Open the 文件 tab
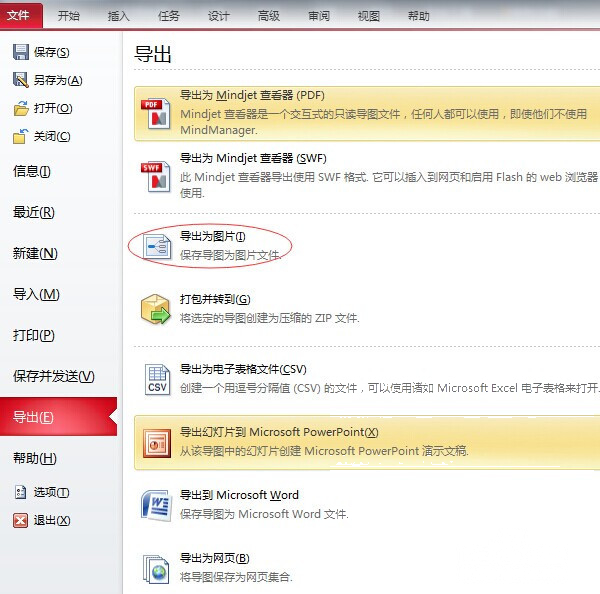Viewport: 600px width, 594px height. tap(19, 15)
